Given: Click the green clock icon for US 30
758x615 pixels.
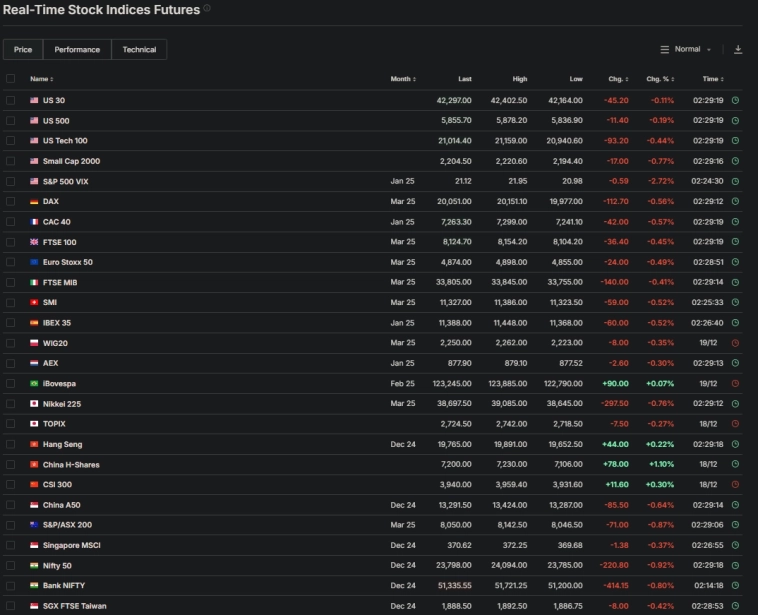Looking at the screenshot, I should pyautogui.click(x=735, y=100).
